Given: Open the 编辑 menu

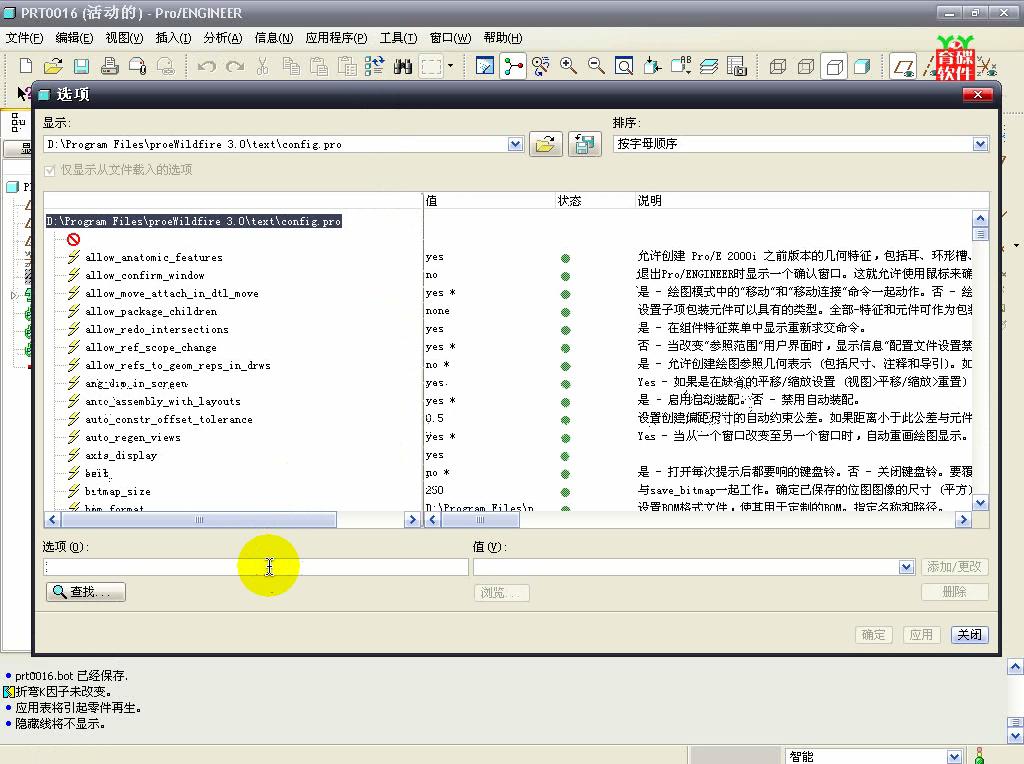Looking at the screenshot, I should [74, 38].
